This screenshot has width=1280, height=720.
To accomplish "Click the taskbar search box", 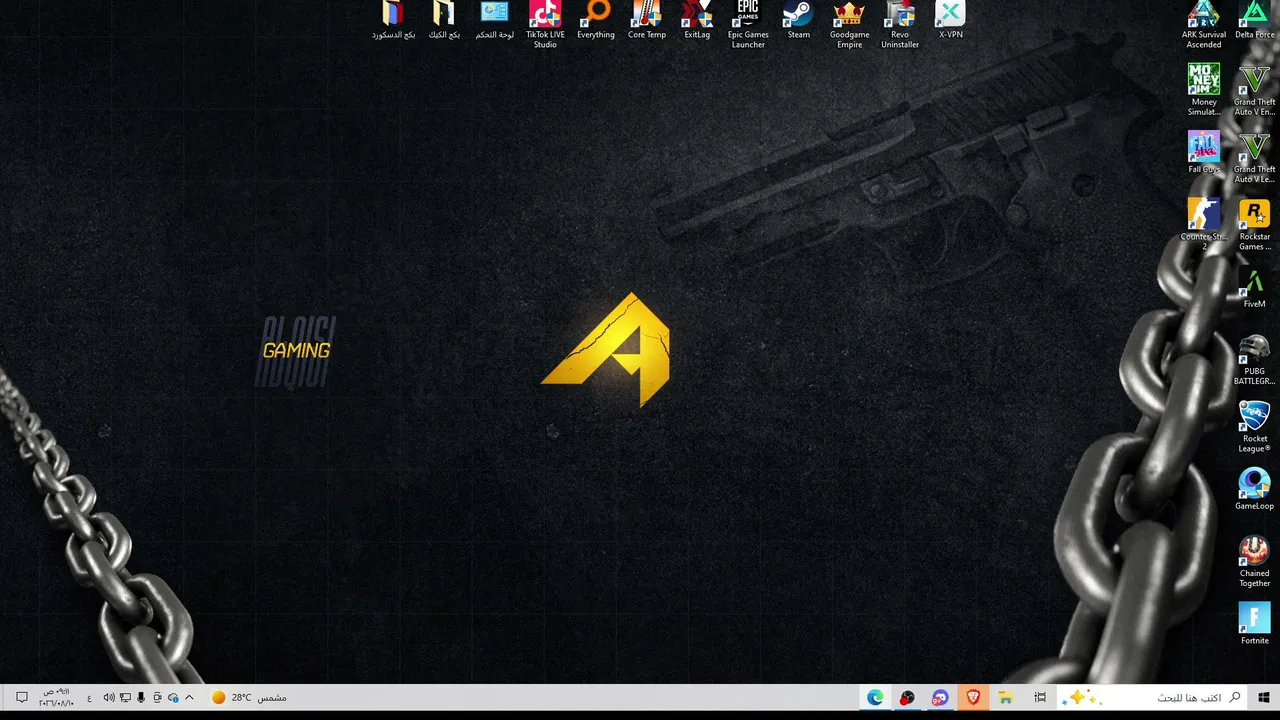I will (1153, 697).
